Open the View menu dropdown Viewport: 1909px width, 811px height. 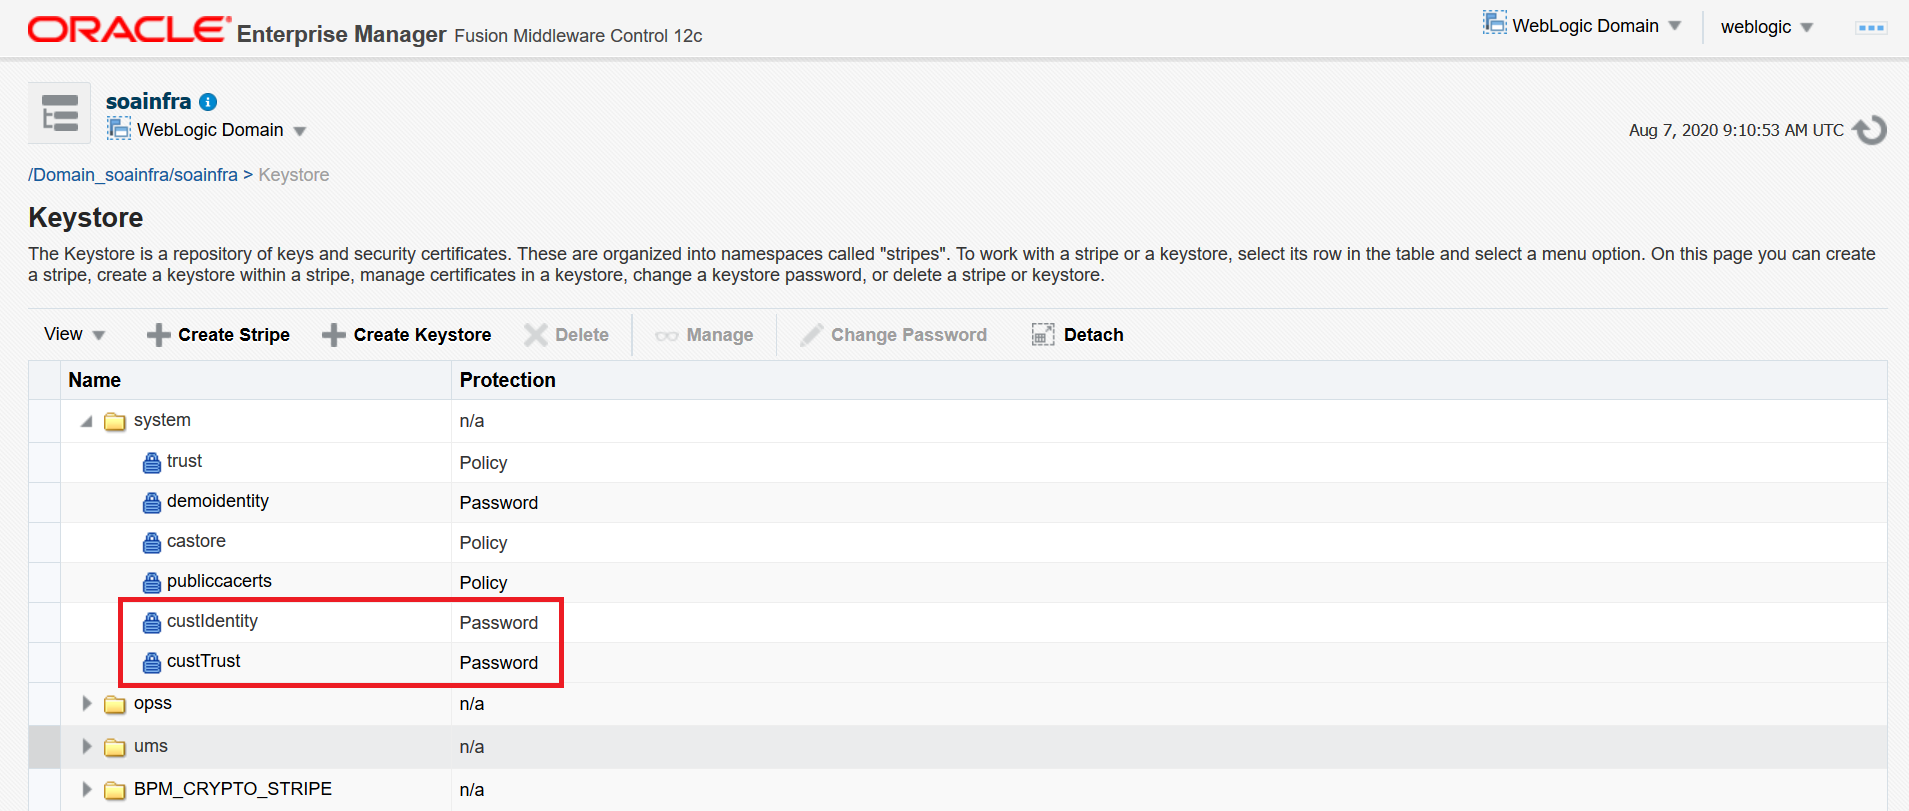click(x=74, y=334)
